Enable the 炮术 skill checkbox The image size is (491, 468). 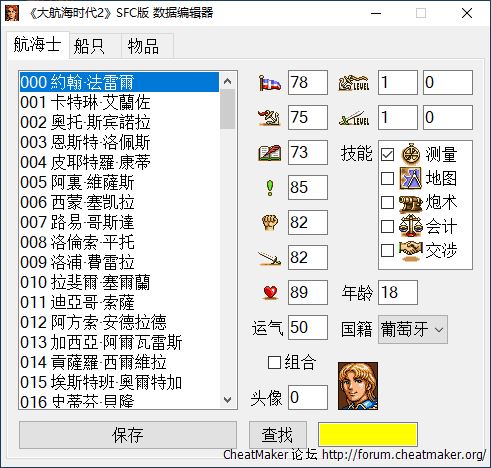[x=387, y=203]
